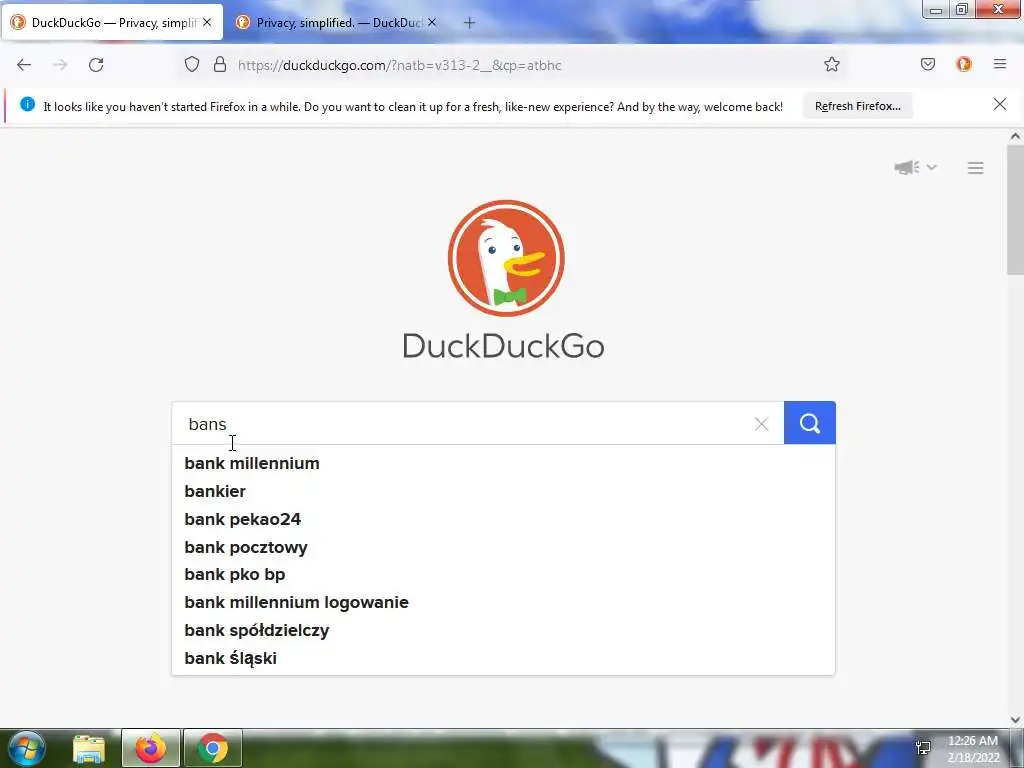
Task: Click the Firefox taskbar icon
Action: [150, 748]
